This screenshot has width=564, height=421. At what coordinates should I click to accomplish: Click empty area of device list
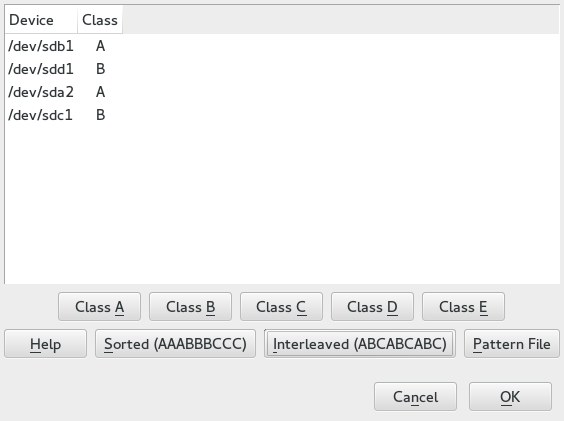click(x=282, y=205)
